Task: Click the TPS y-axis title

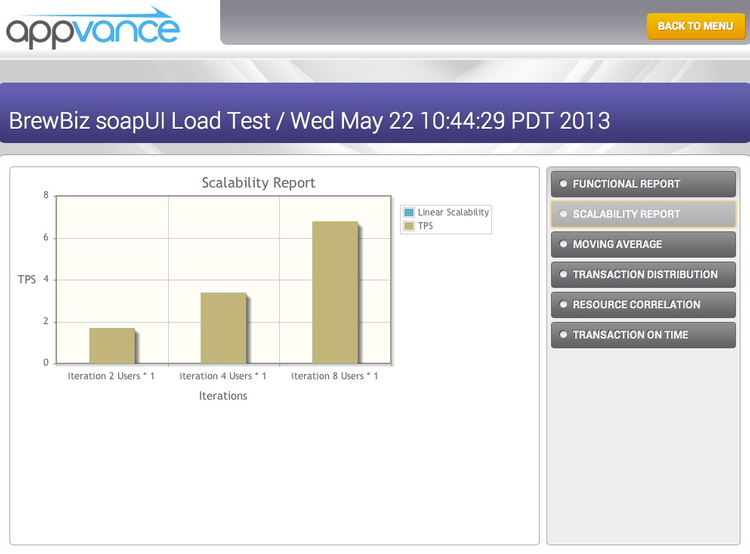Action: tap(27, 279)
